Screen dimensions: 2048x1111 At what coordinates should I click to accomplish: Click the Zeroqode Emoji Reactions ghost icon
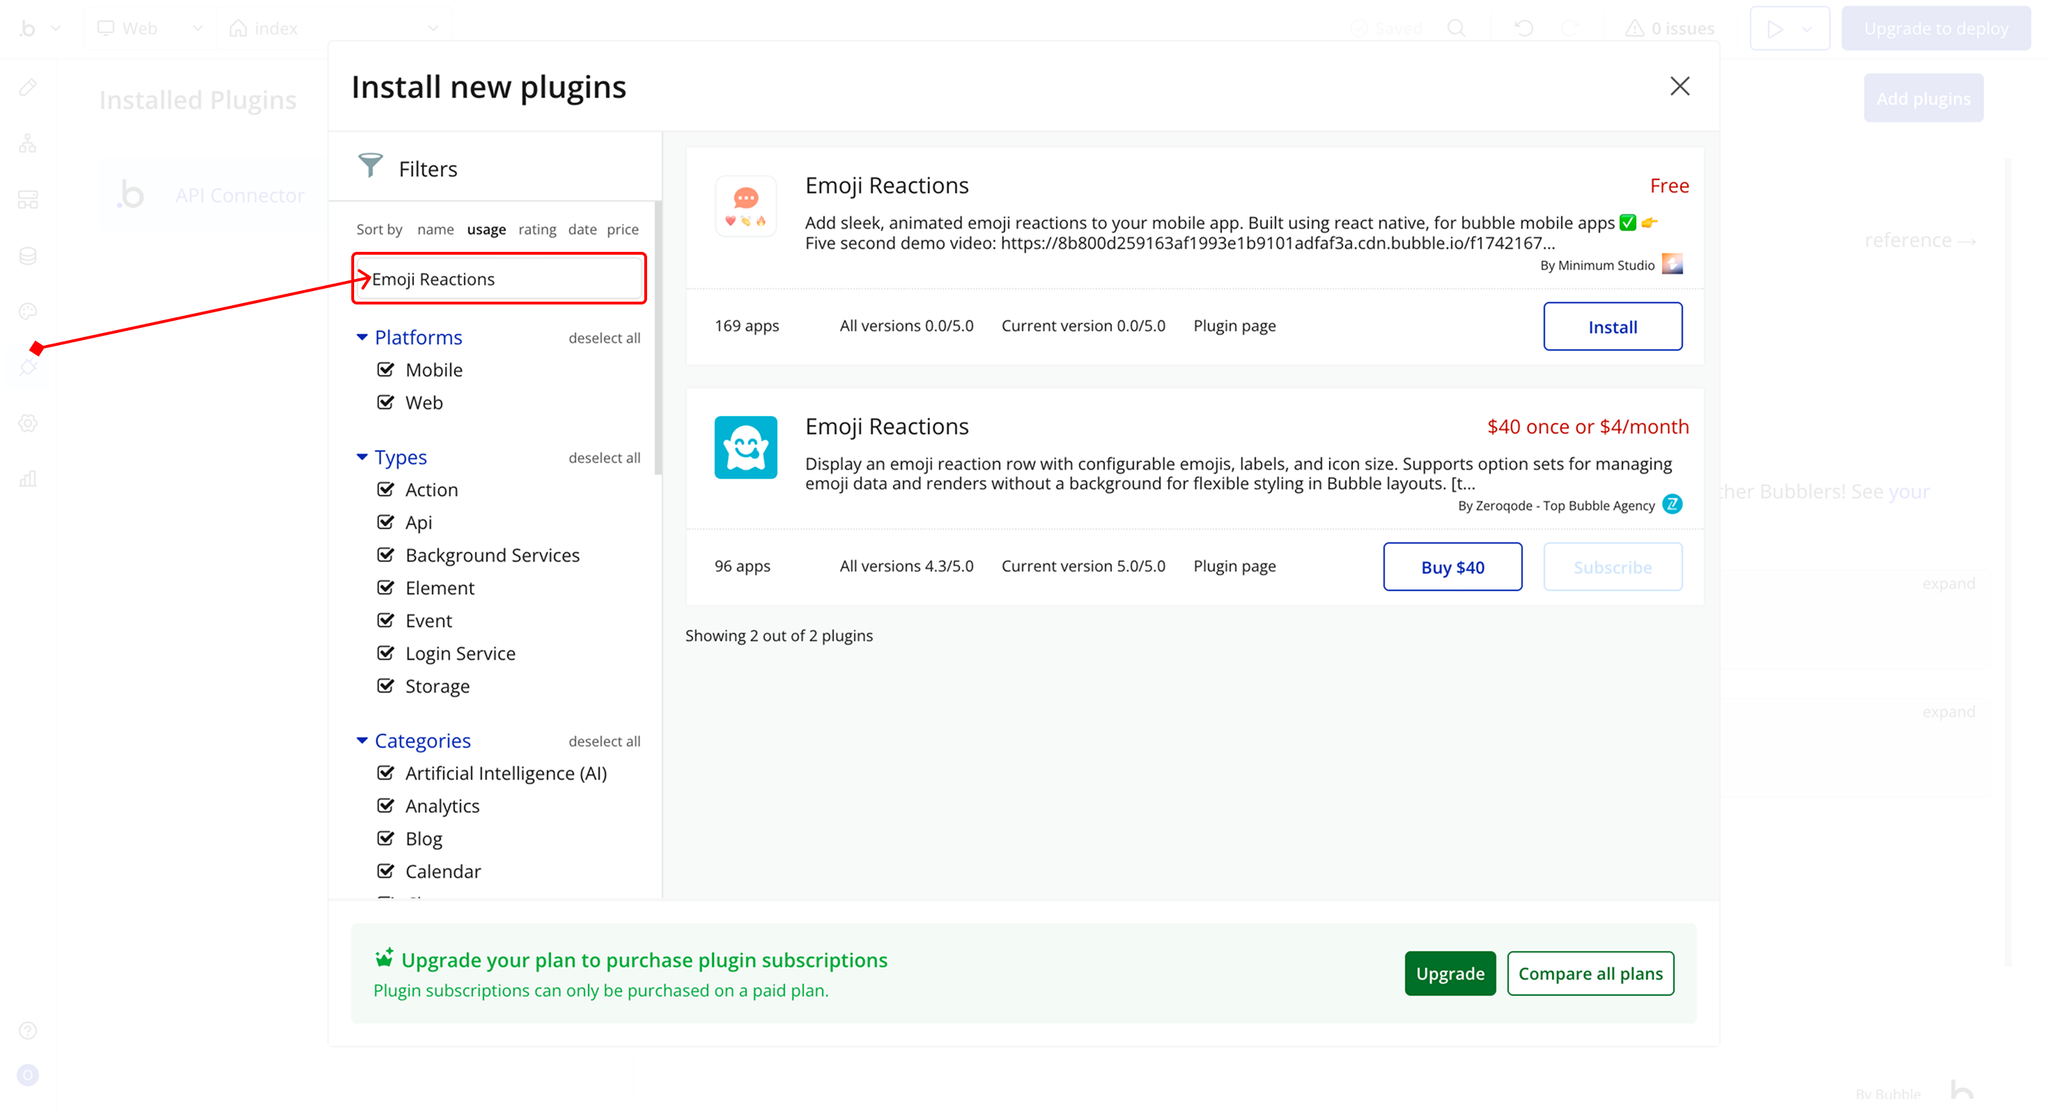(x=746, y=447)
